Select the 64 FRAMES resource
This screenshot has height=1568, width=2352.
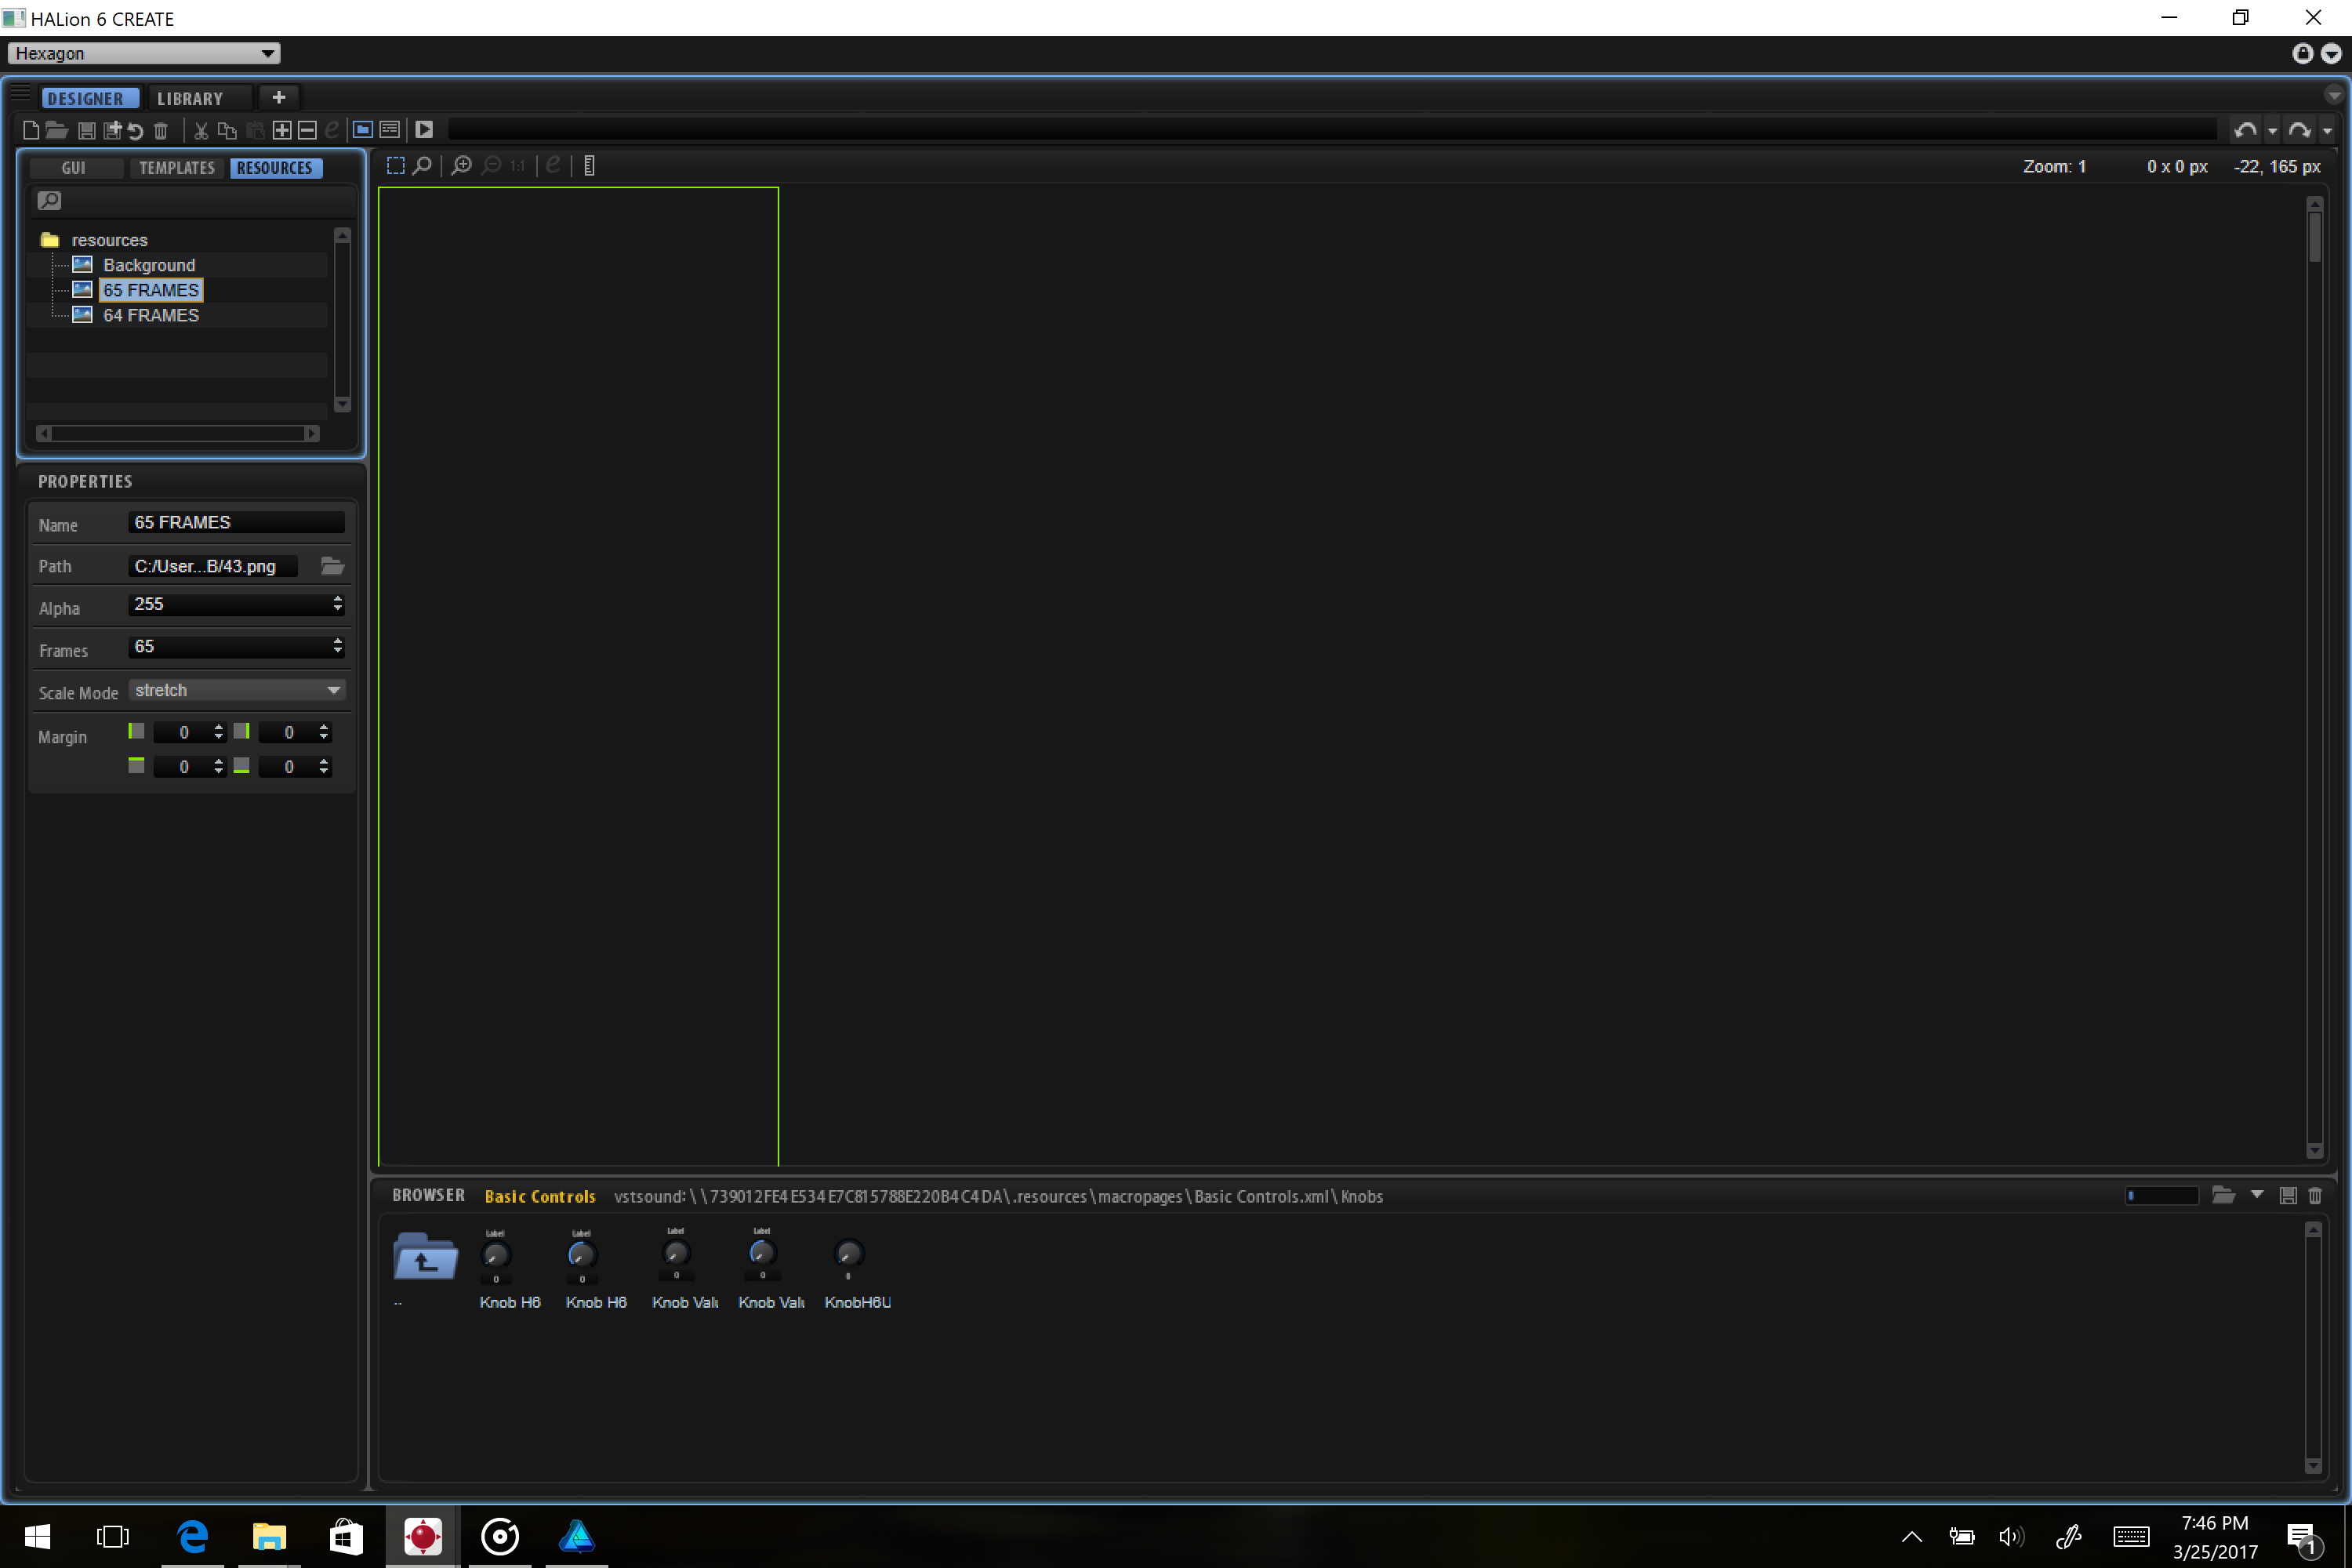151,315
